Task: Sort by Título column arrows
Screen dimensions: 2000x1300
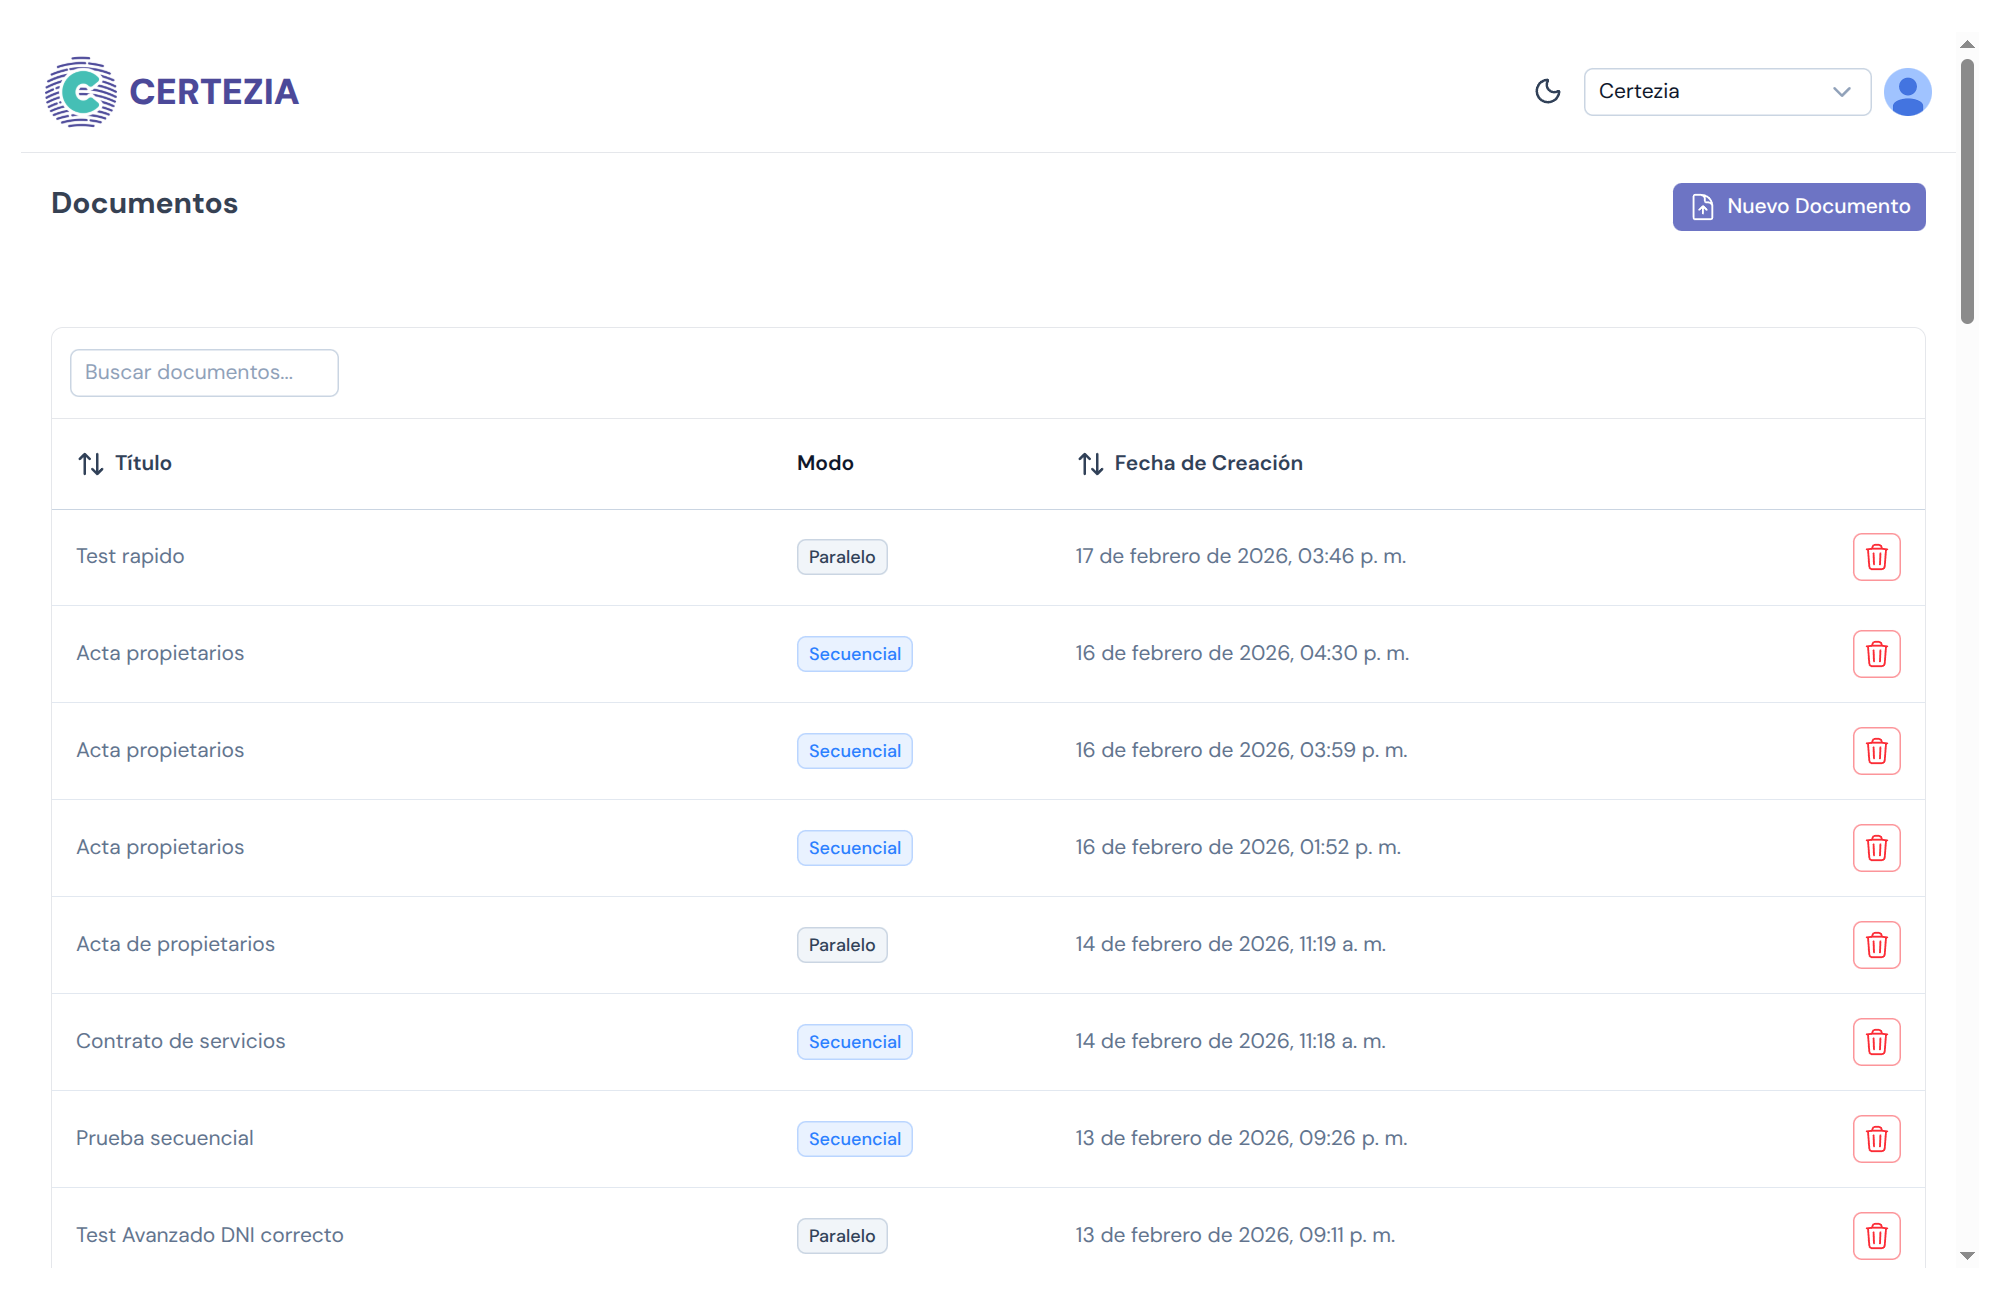Action: pyautogui.click(x=91, y=464)
